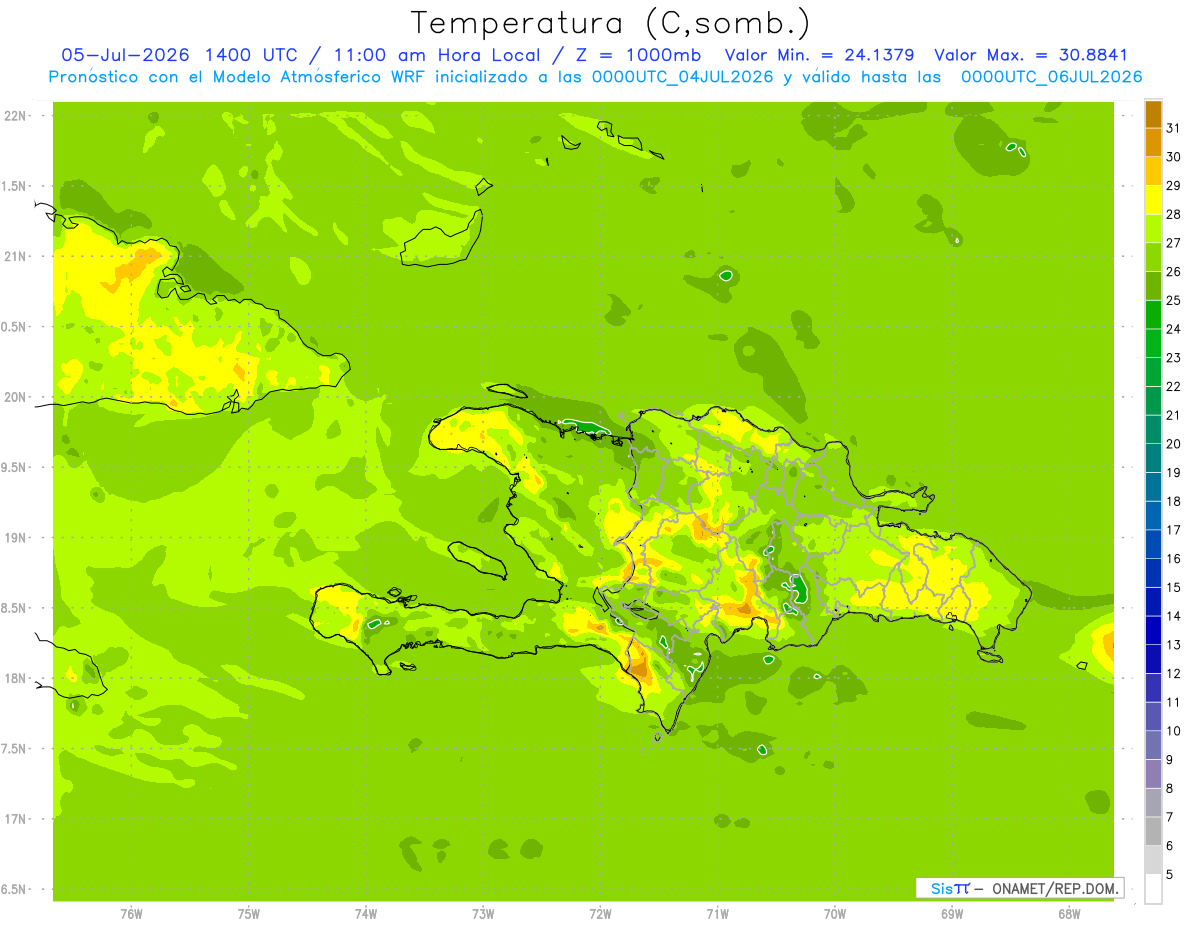Click the "0000UTC_06JUL2026" valid-until time text
The height and width of the screenshot is (927, 1200).
[1051, 77]
